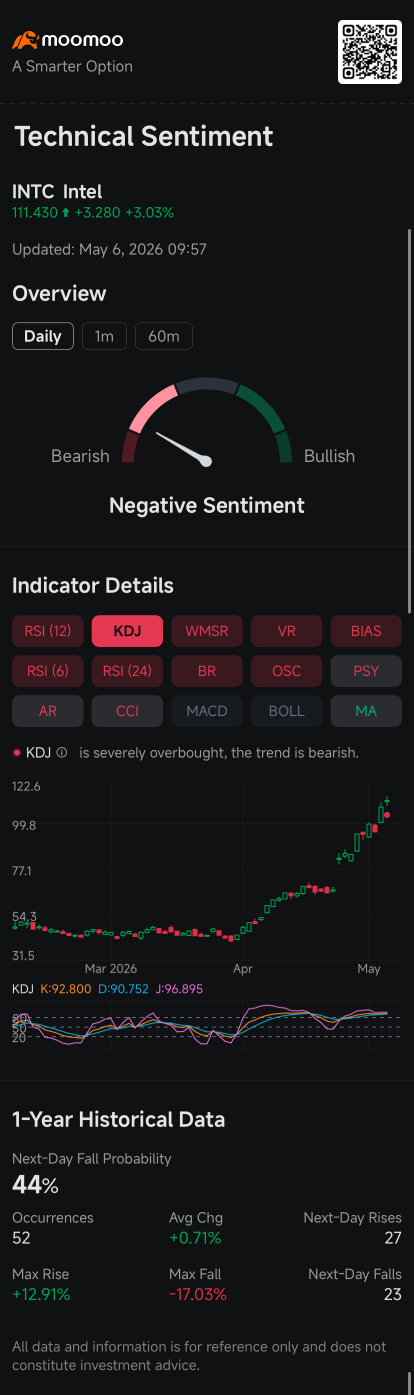This screenshot has width=414, height=1395.
Task: Switch to the 1m timeframe
Action: tap(104, 336)
